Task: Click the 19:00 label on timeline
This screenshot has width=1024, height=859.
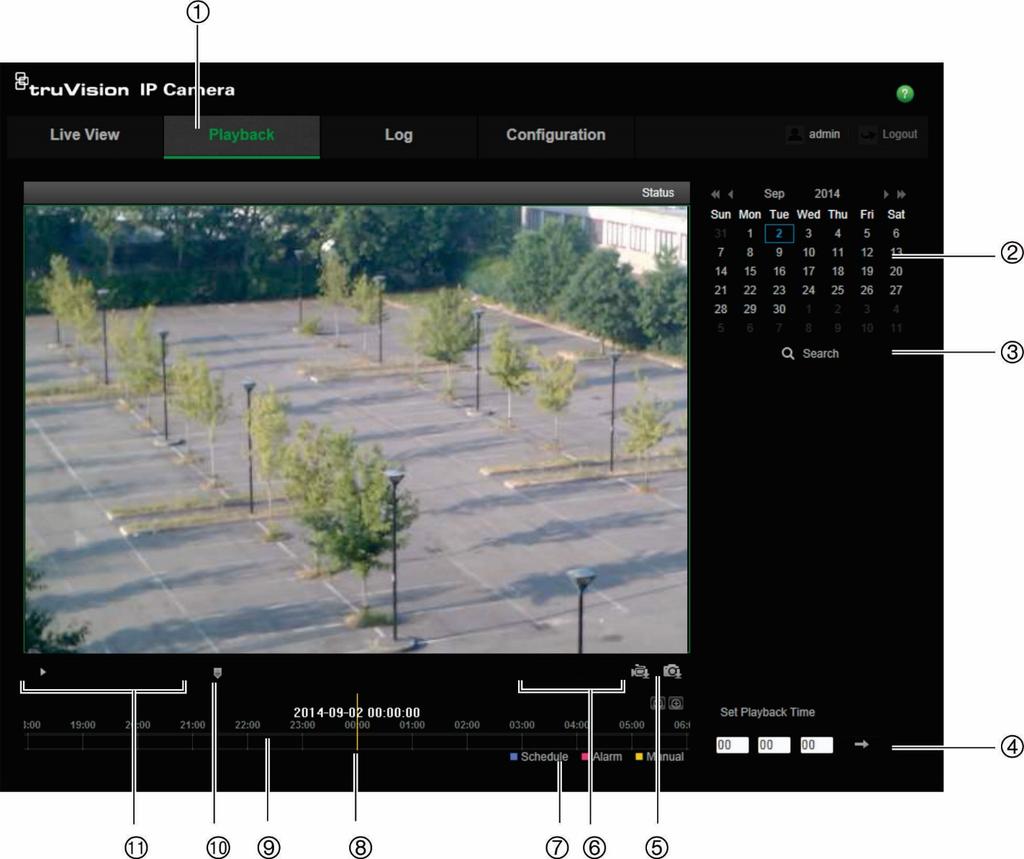Action: [83, 725]
